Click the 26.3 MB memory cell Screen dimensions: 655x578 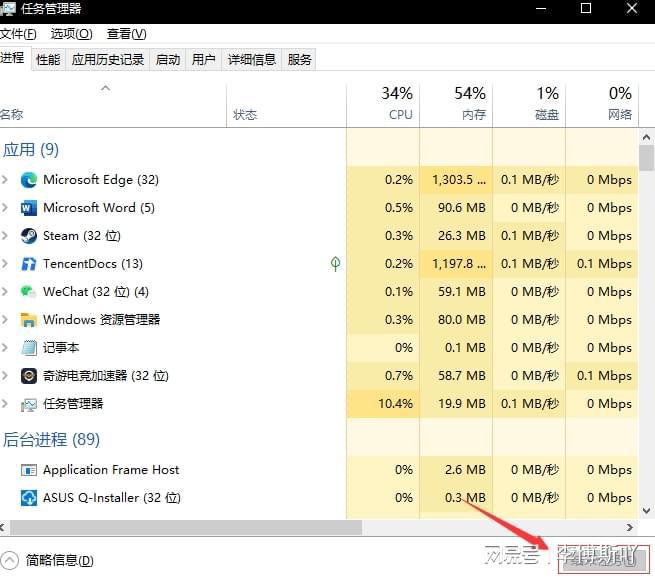click(456, 236)
